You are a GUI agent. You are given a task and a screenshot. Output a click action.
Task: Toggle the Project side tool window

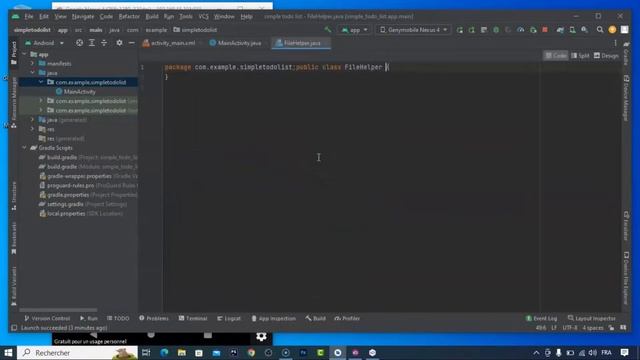click(14, 53)
